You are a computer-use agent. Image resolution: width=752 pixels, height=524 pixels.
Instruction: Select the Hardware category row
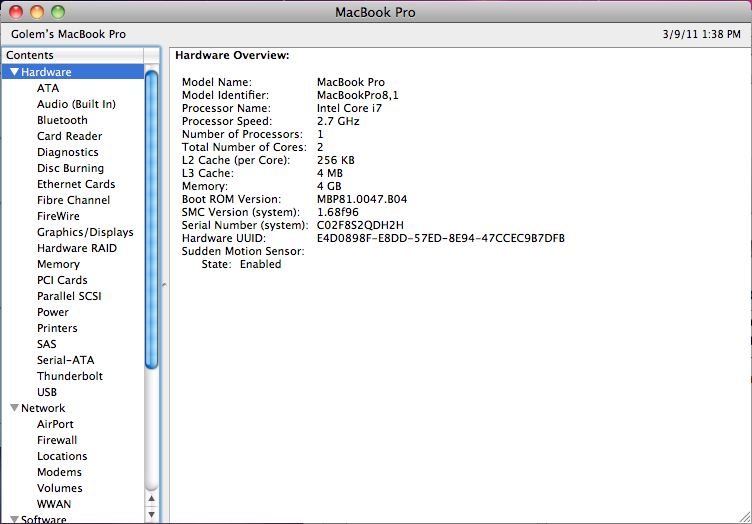point(73,72)
